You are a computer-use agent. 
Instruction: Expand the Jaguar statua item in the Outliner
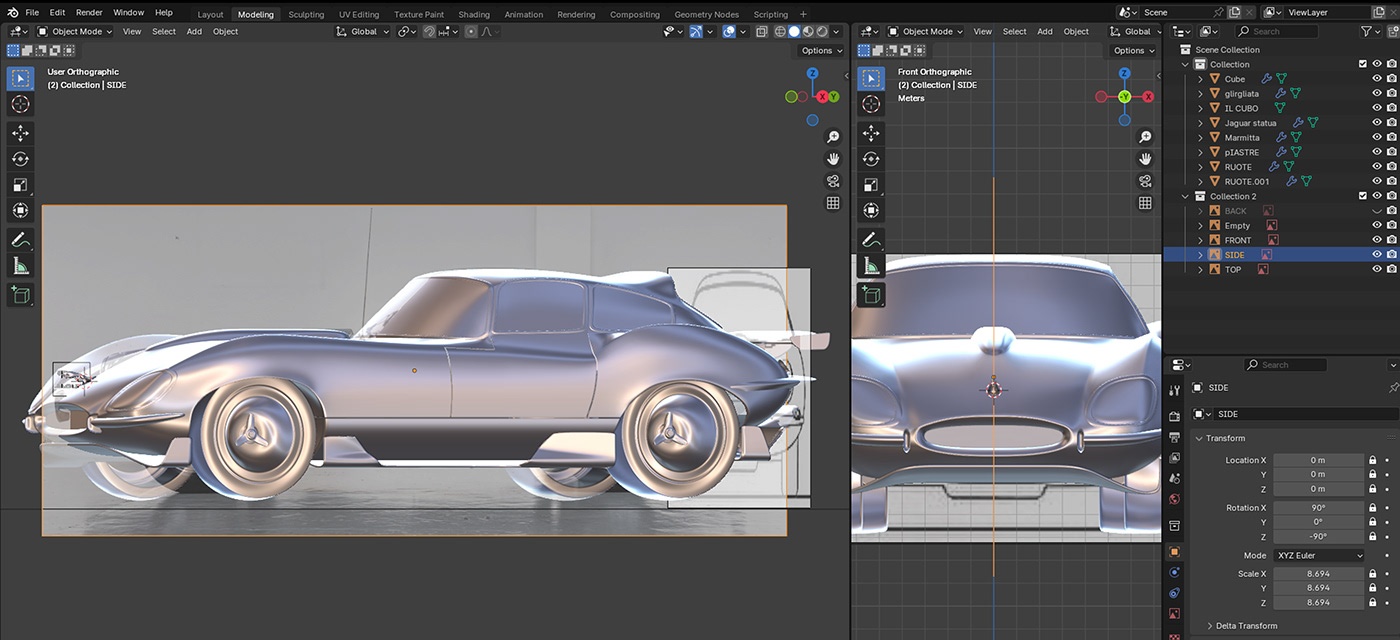pyautogui.click(x=1199, y=122)
